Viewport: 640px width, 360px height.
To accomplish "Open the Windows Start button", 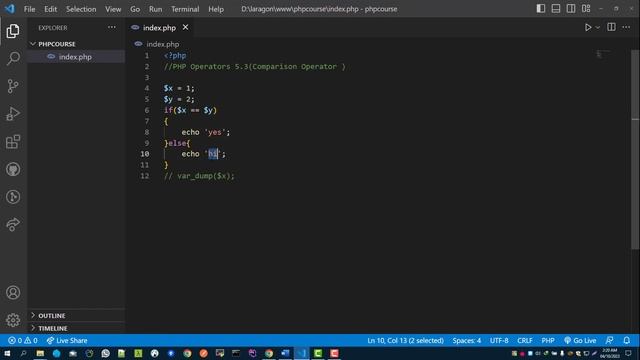I will pyautogui.click(x=7, y=353).
